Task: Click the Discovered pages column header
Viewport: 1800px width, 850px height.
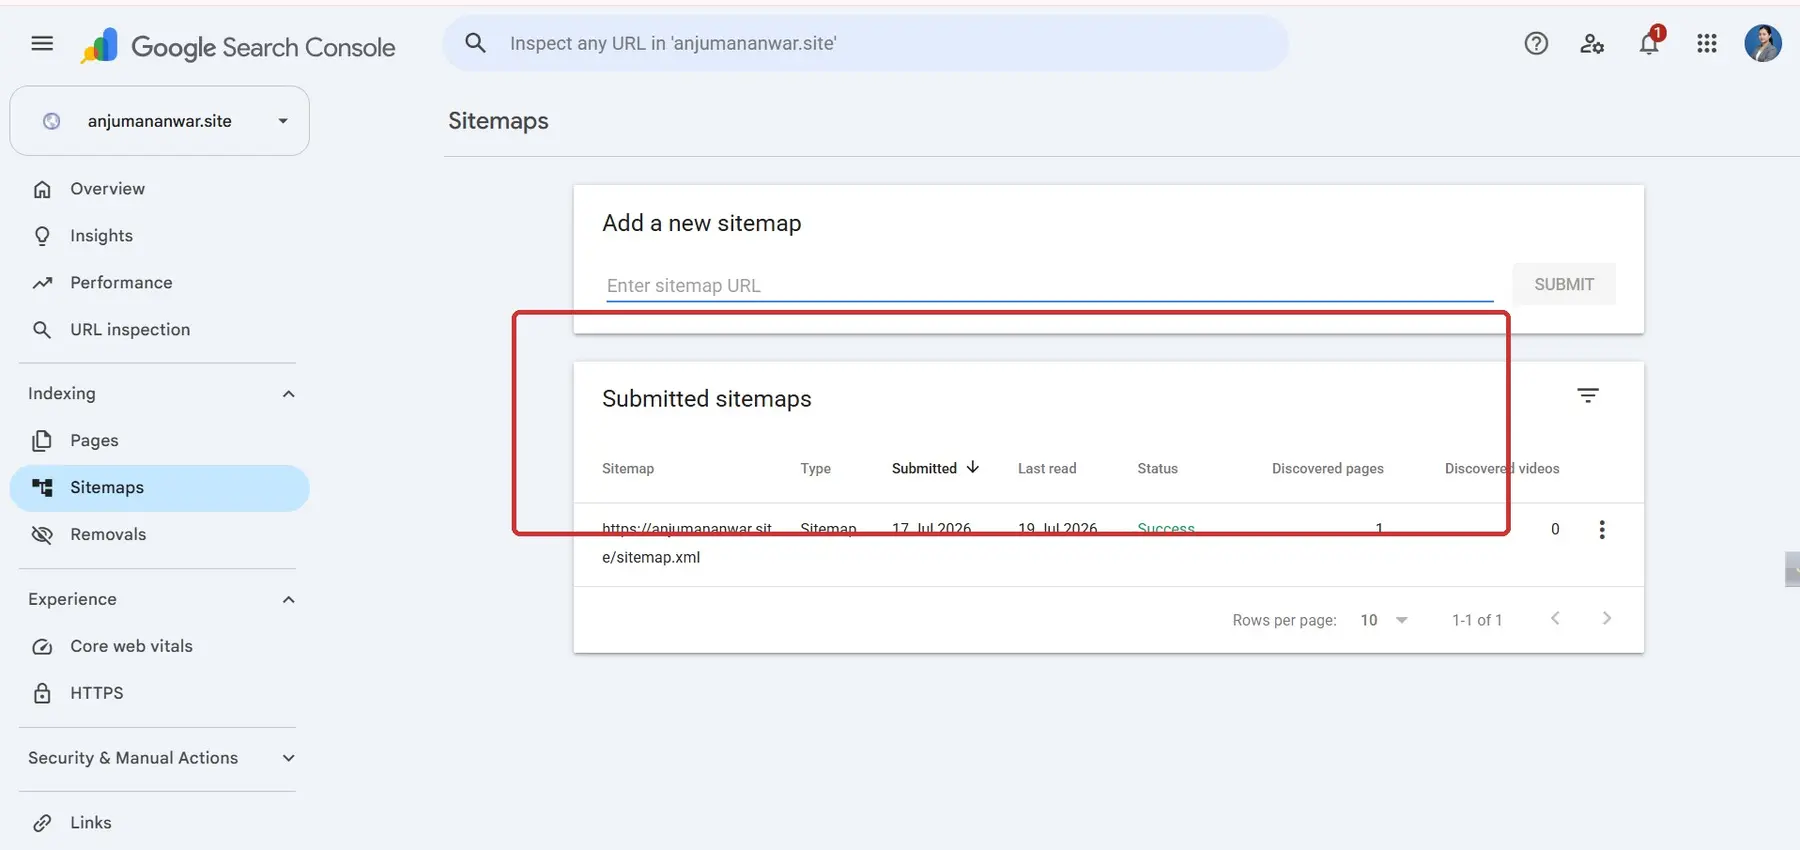Action: point(1328,468)
